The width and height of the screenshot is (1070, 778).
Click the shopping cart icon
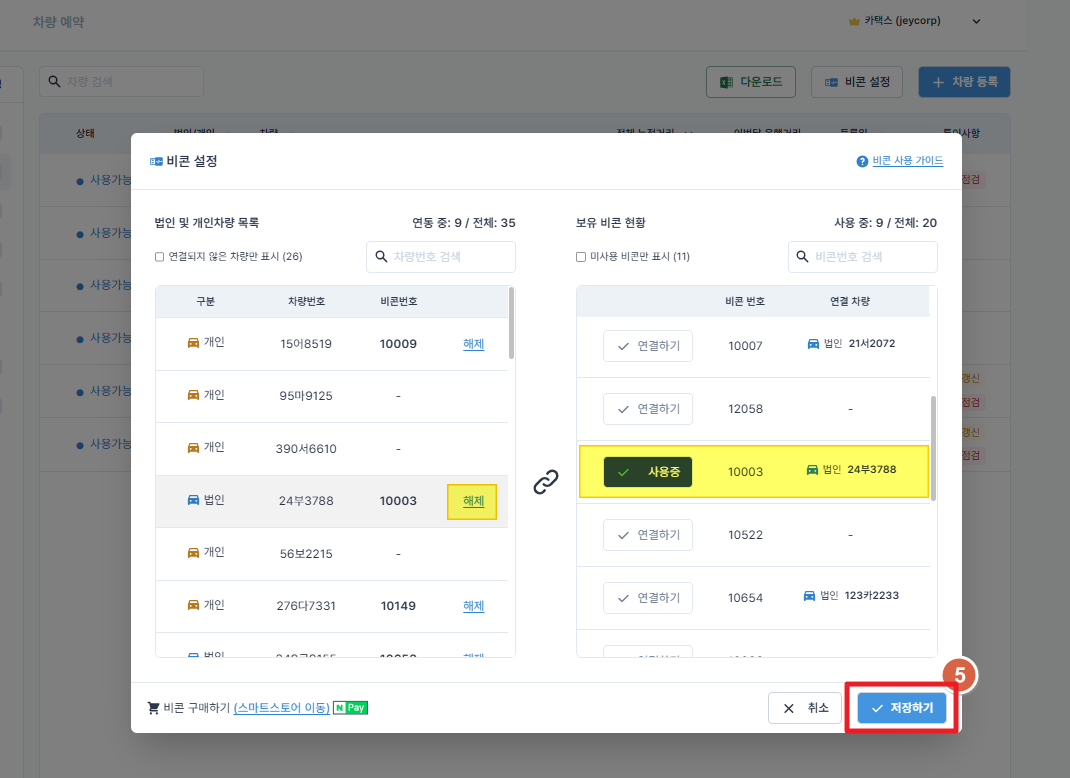154,708
